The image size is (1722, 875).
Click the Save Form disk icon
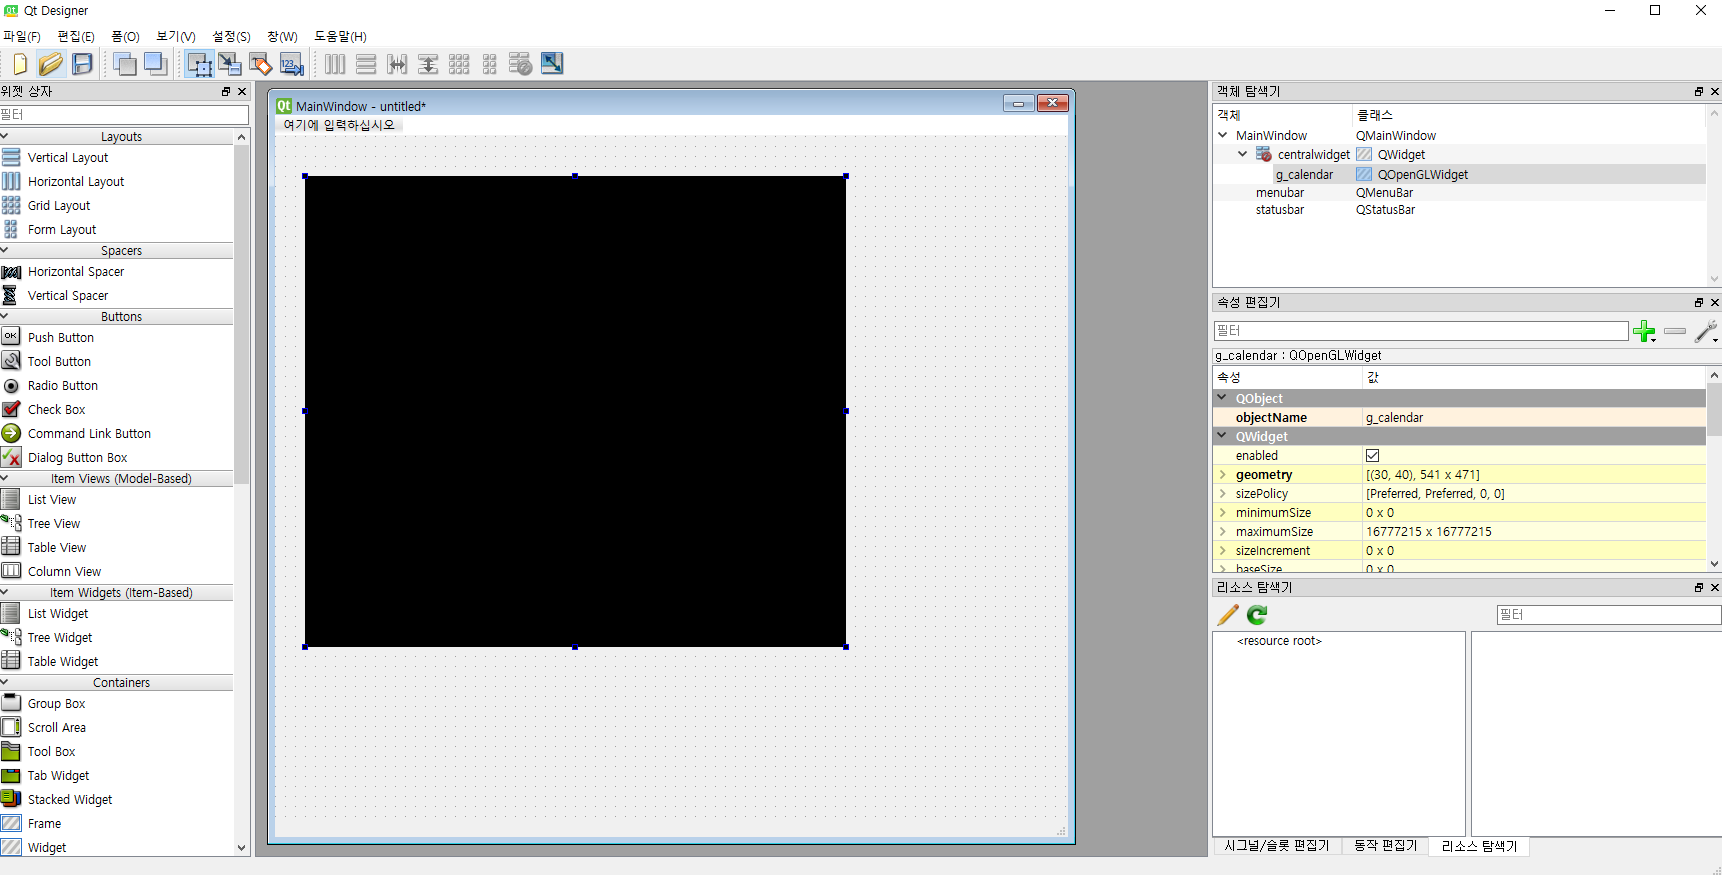point(82,64)
